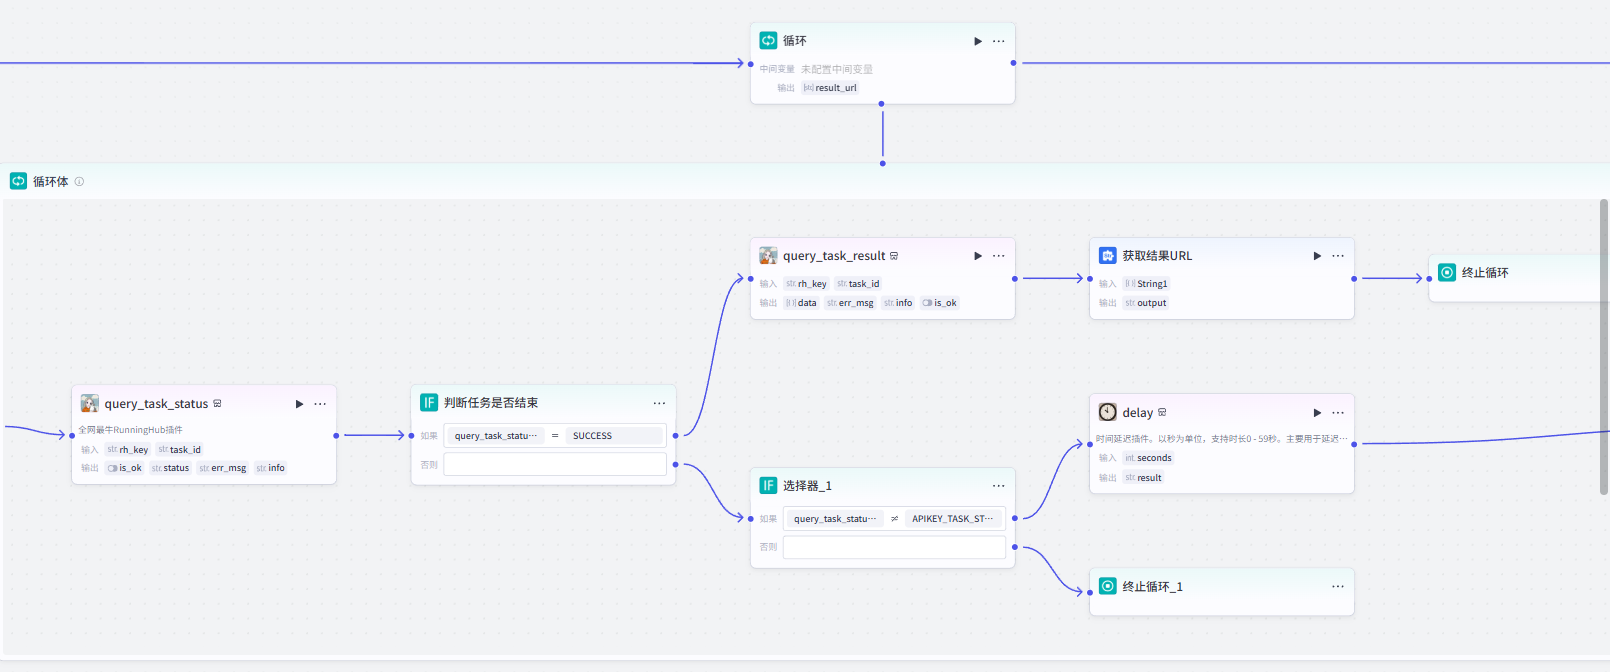This screenshot has height=672, width=1610.
Task: Click the code icon of 获取结果URL node
Action: pyautogui.click(x=1108, y=255)
